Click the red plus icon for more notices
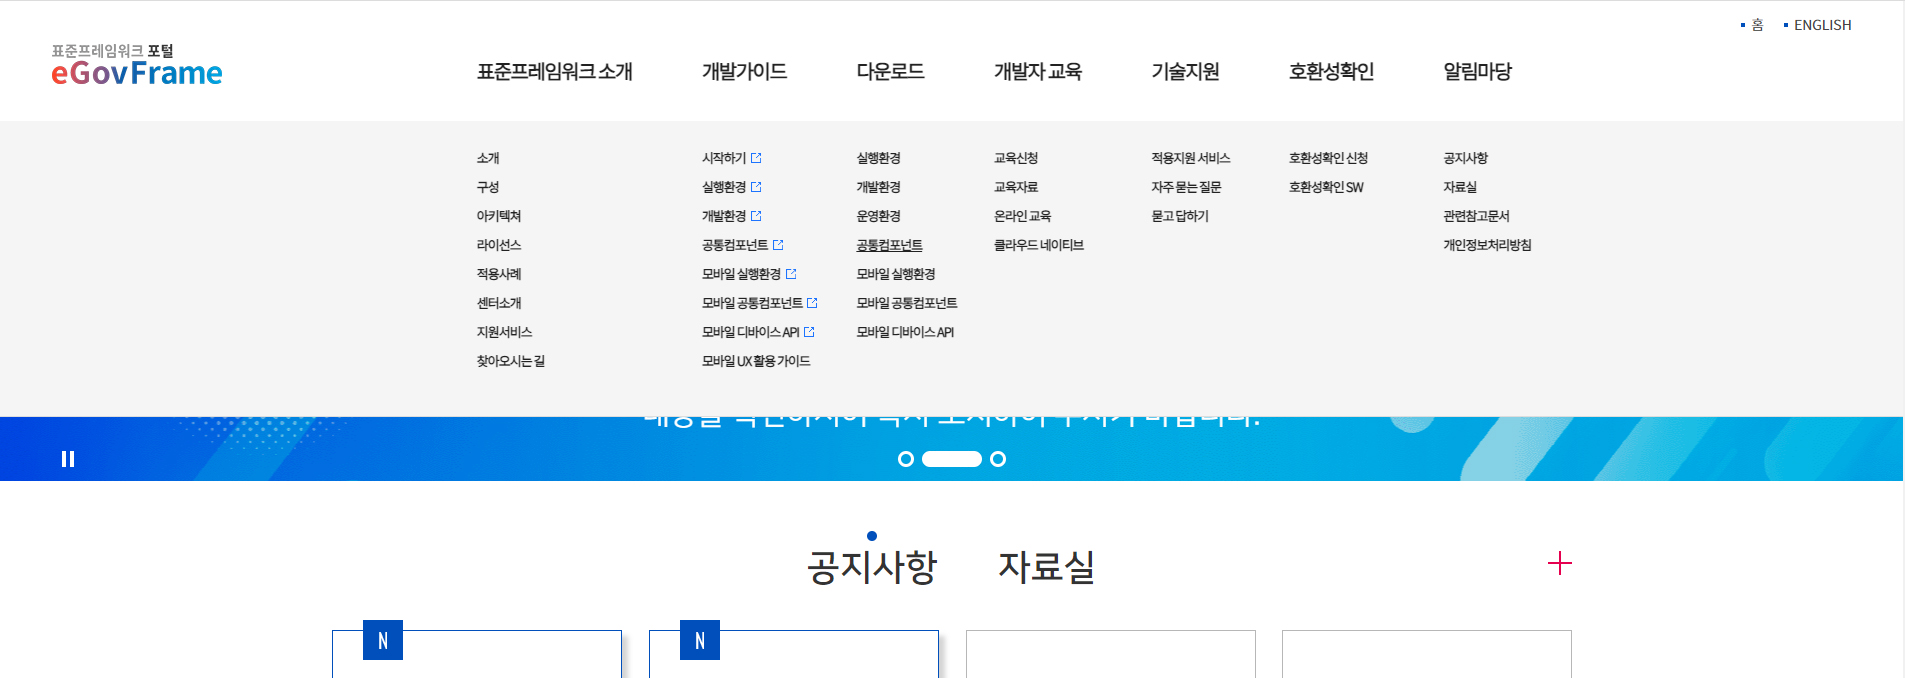This screenshot has height=678, width=1905. point(1559,564)
